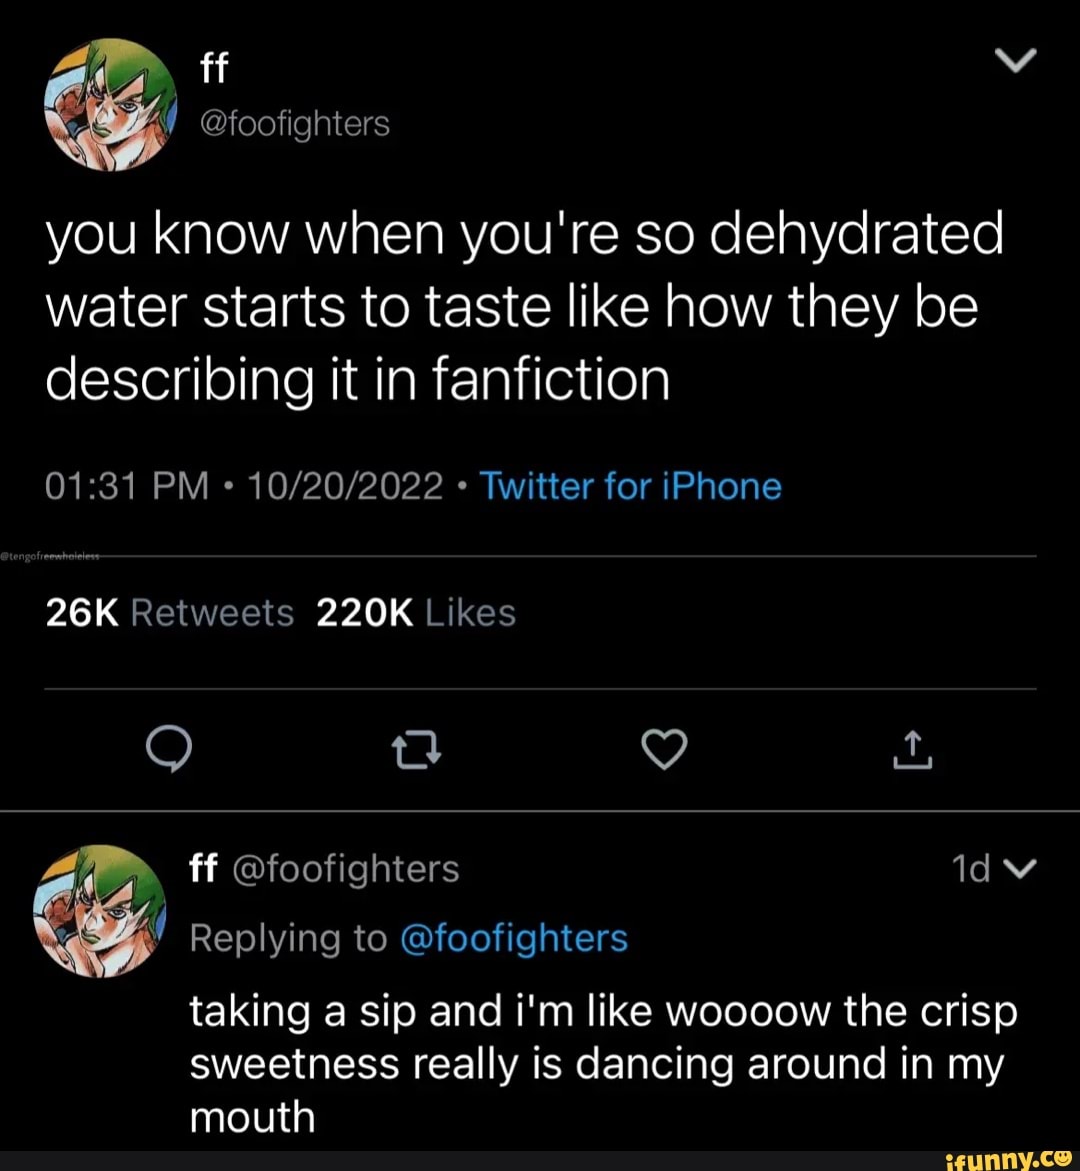Click the 220K Likes count
1080x1171 pixels.
coord(415,612)
